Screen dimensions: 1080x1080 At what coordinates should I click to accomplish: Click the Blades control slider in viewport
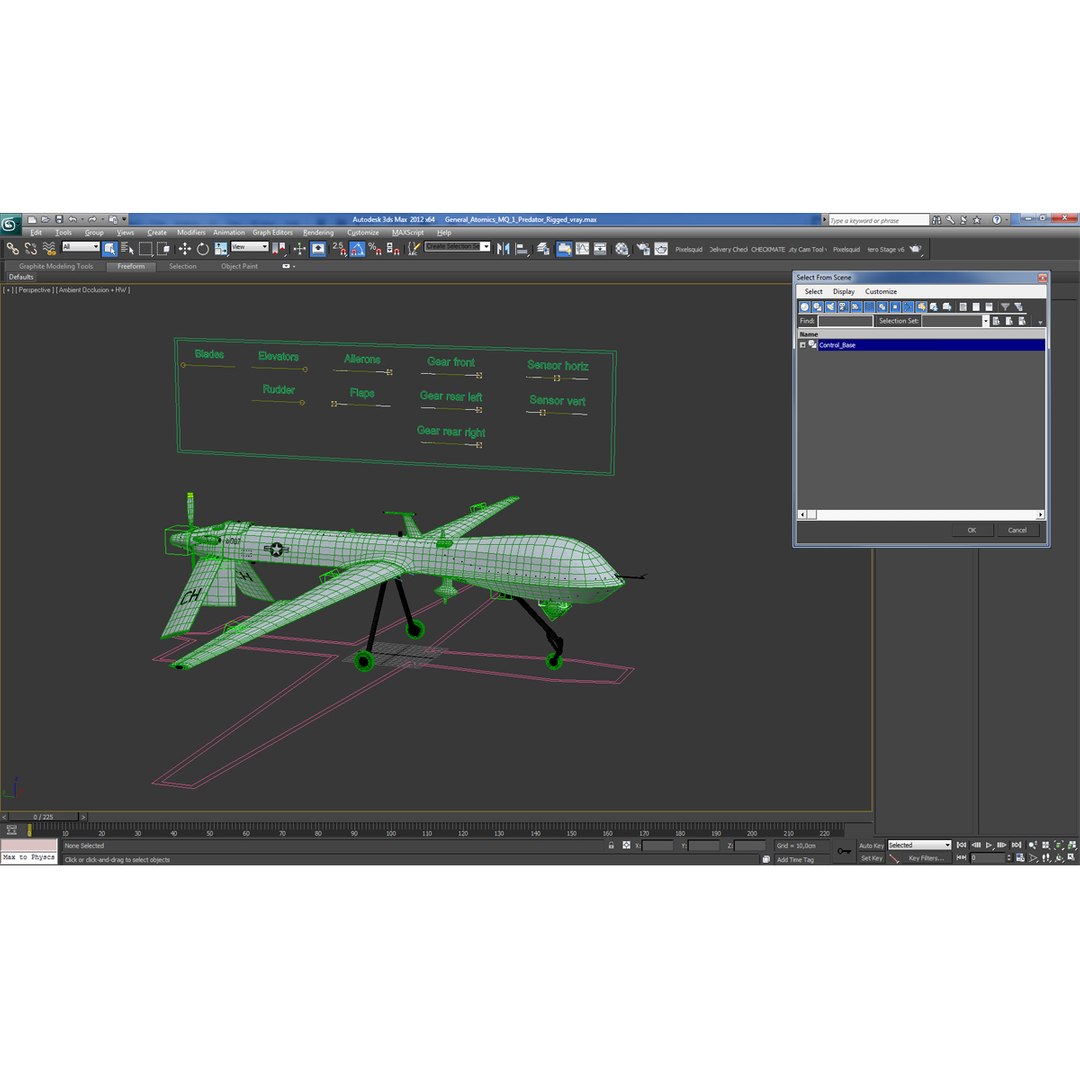(x=207, y=366)
